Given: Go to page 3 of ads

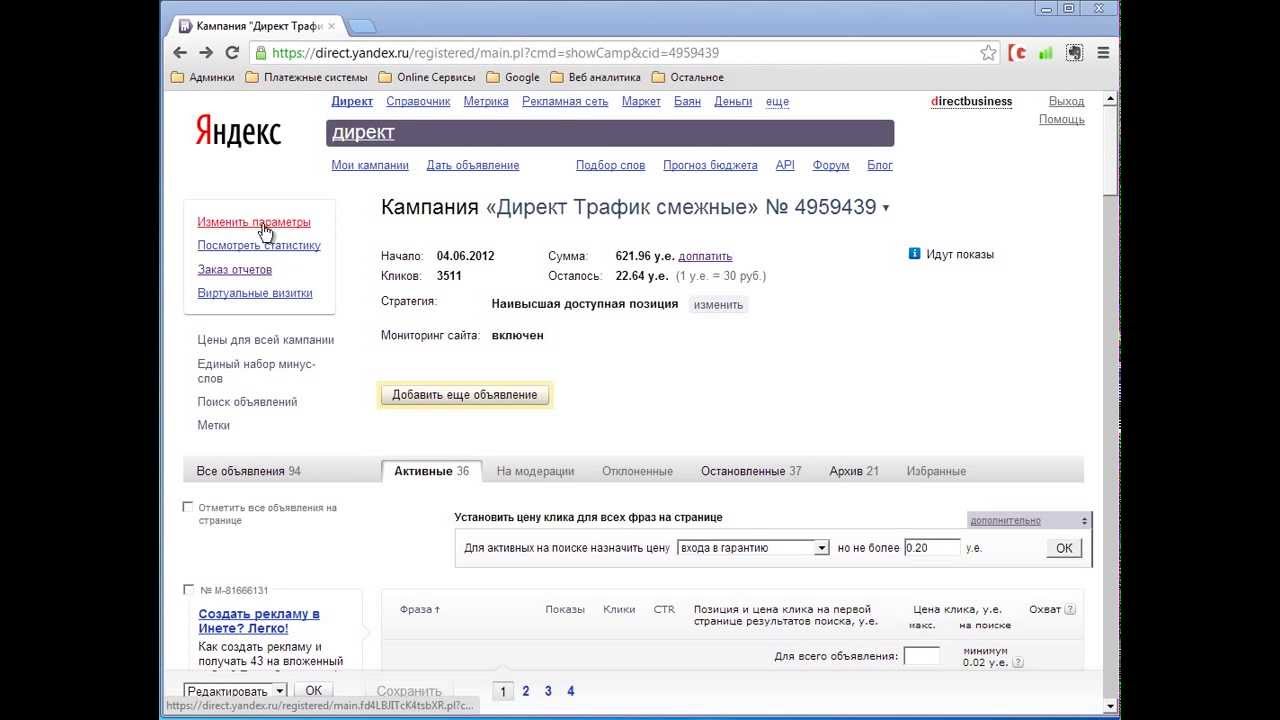Looking at the screenshot, I should pyautogui.click(x=548, y=691).
